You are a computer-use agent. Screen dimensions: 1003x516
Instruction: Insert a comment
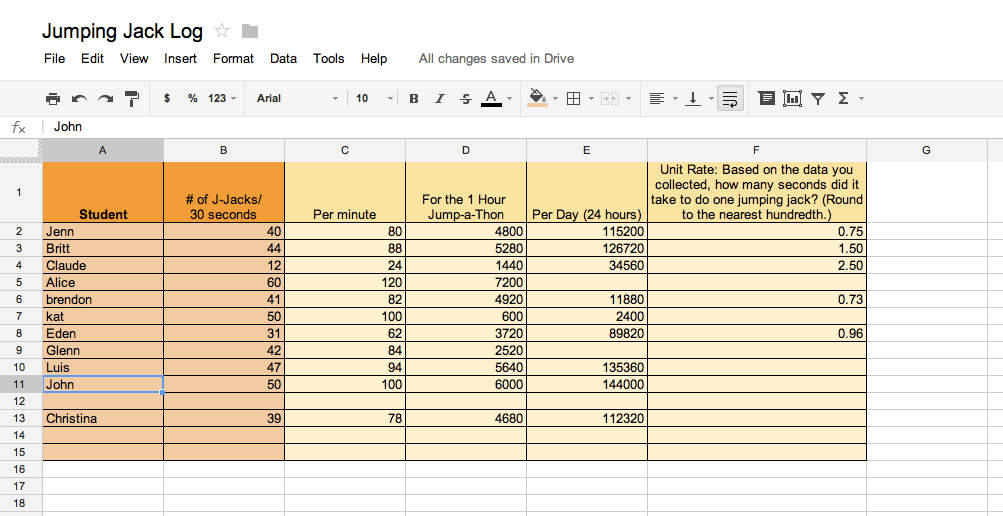[766, 98]
